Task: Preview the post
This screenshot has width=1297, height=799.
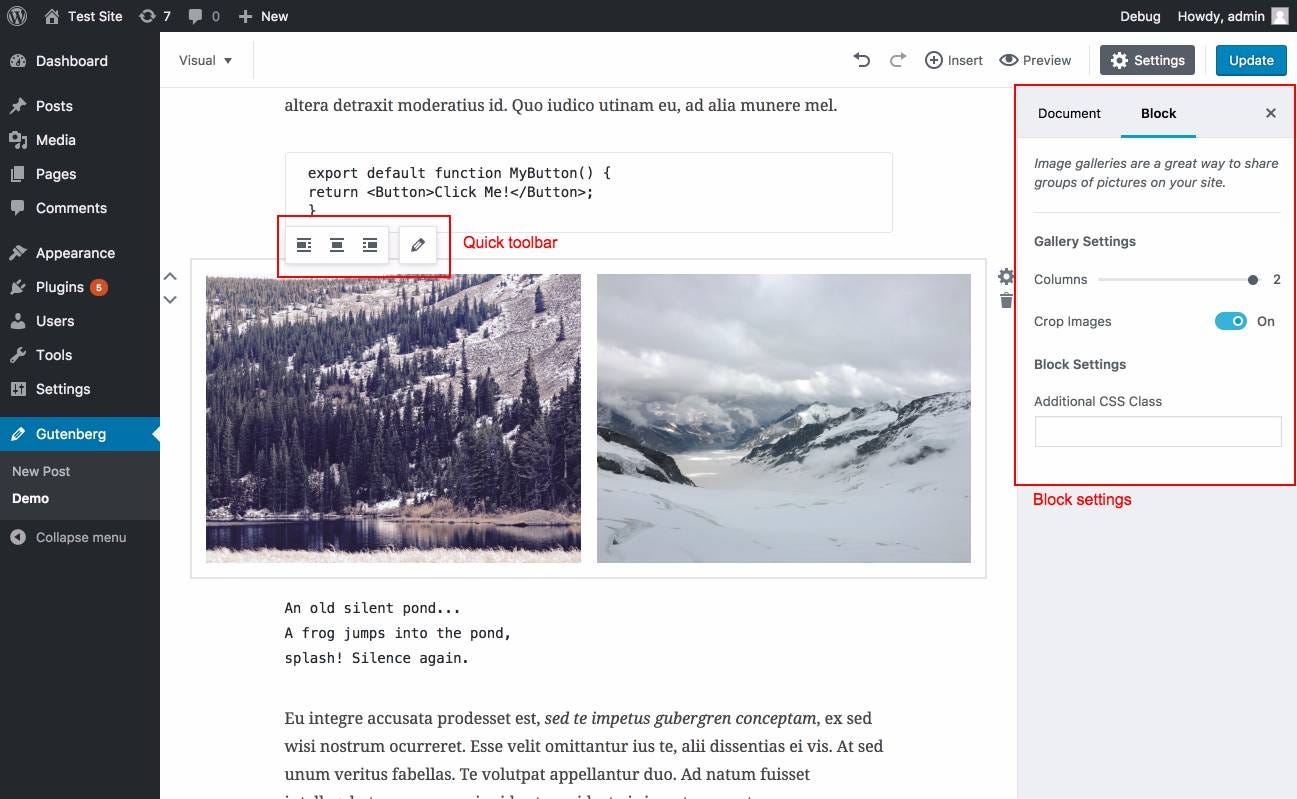Action: click(1035, 60)
